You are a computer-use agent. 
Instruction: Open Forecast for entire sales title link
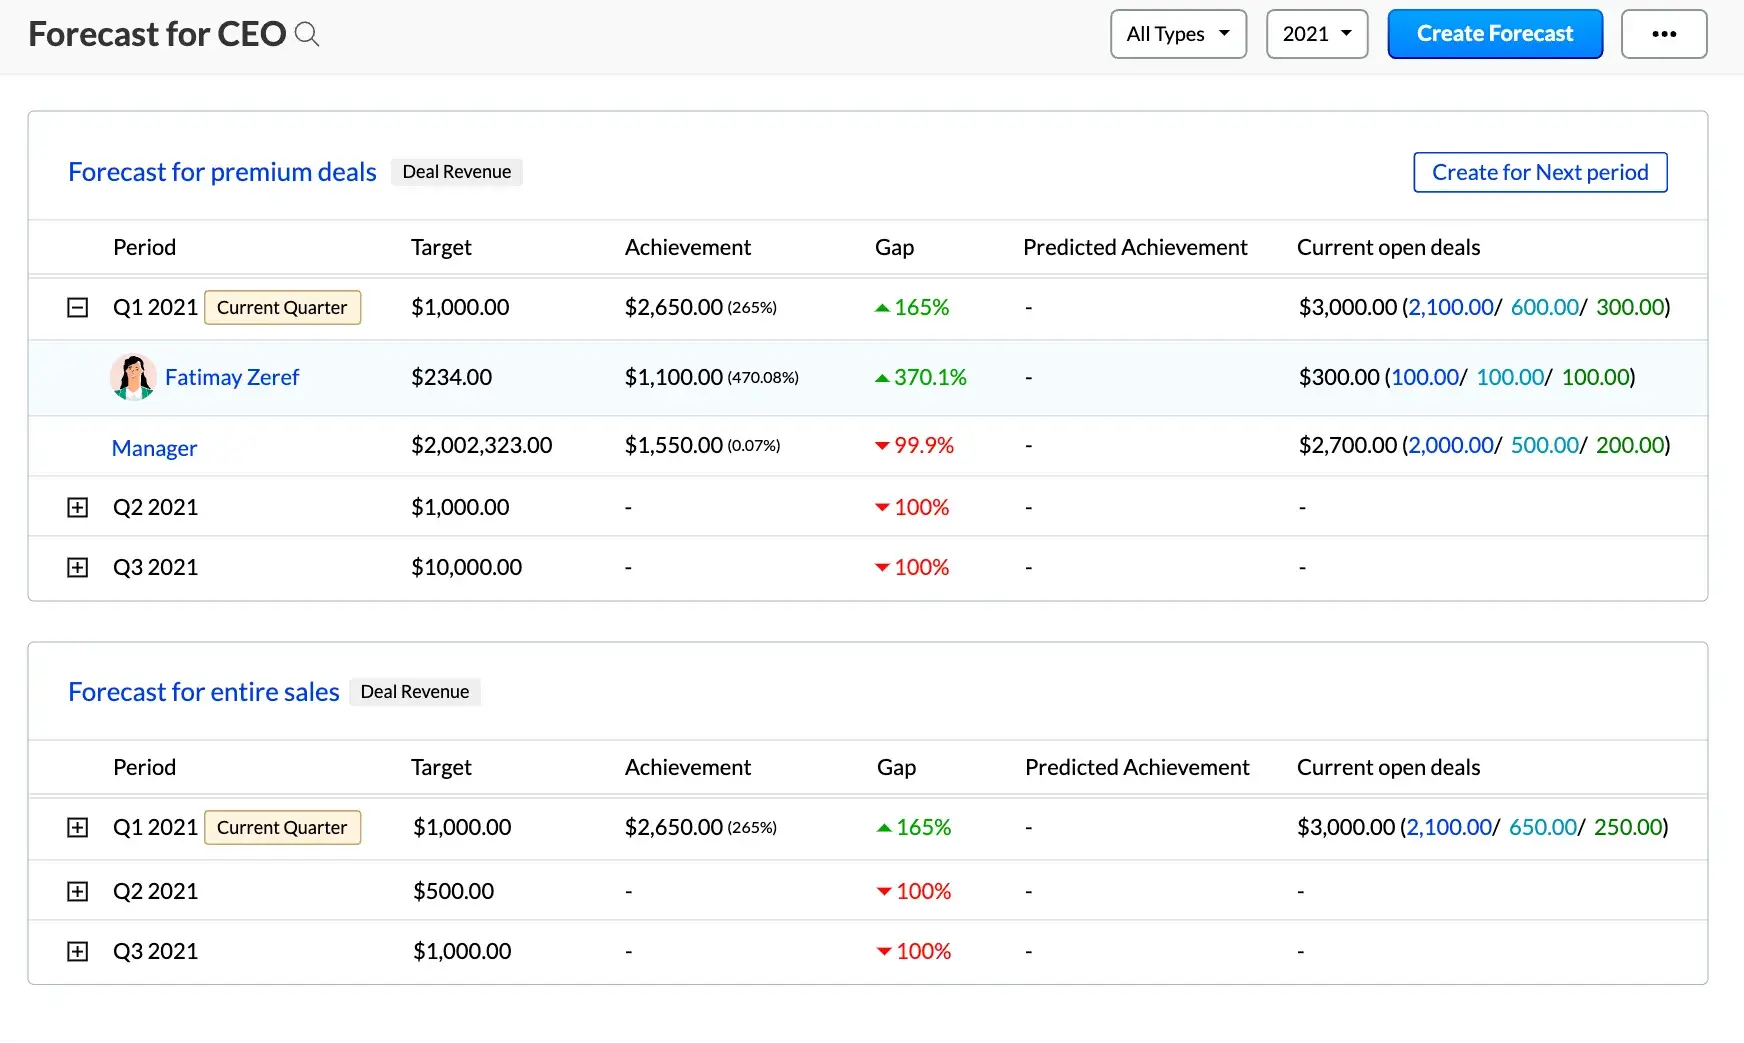(204, 692)
